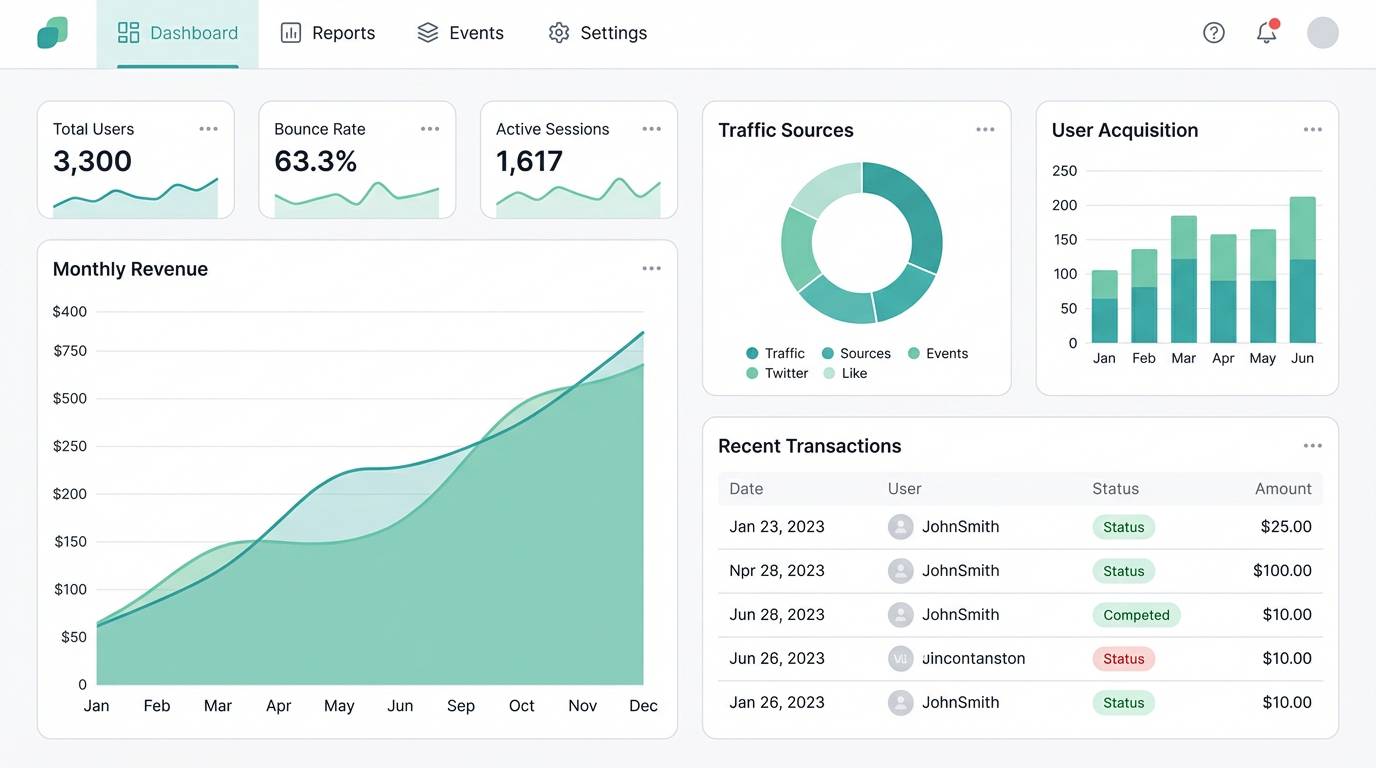Open the Recent Transactions options menu
The height and width of the screenshot is (768, 1376).
pyautogui.click(x=1313, y=445)
